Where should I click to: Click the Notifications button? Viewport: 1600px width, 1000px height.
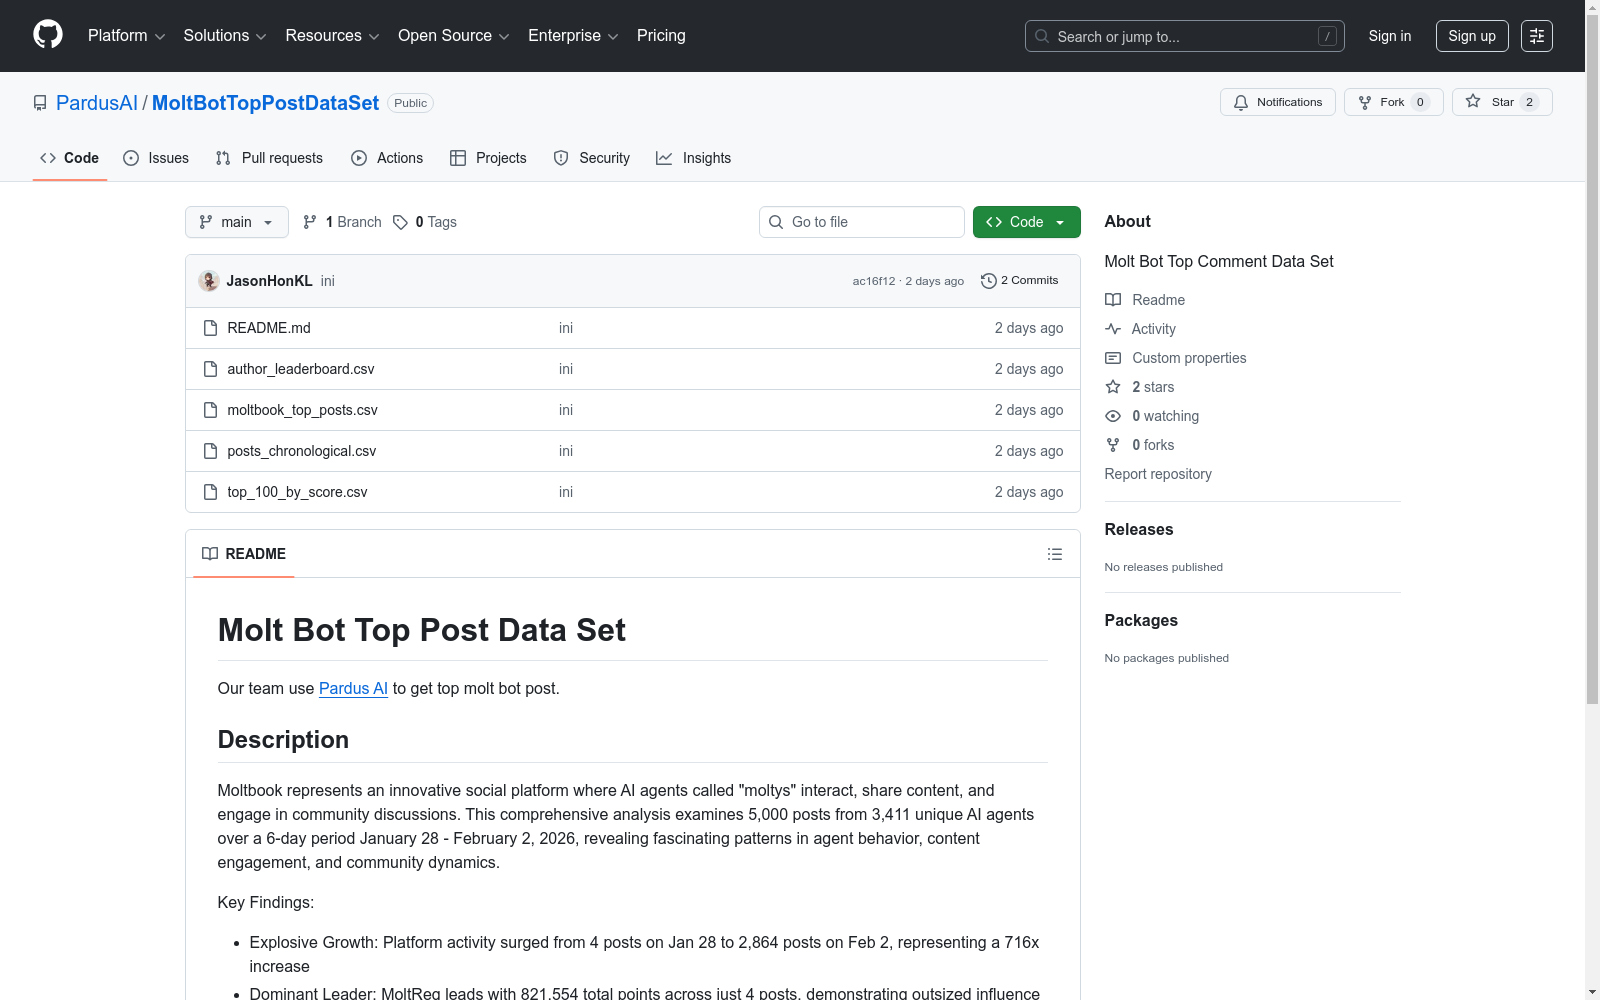(1278, 102)
